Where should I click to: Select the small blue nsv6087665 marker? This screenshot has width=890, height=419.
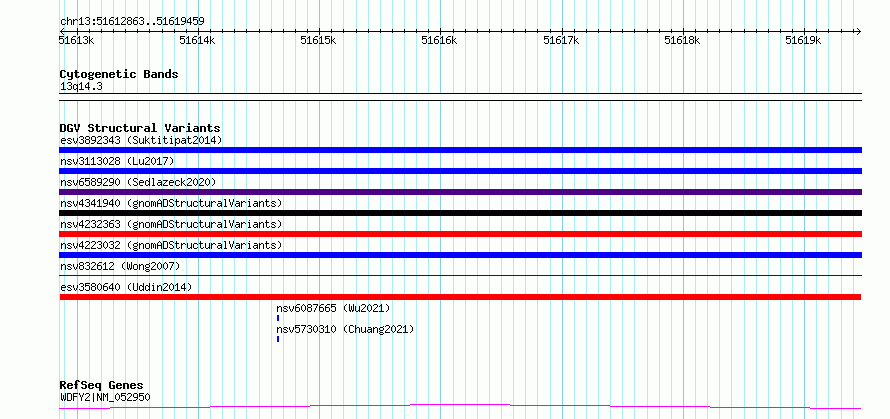pyautogui.click(x=278, y=318)
